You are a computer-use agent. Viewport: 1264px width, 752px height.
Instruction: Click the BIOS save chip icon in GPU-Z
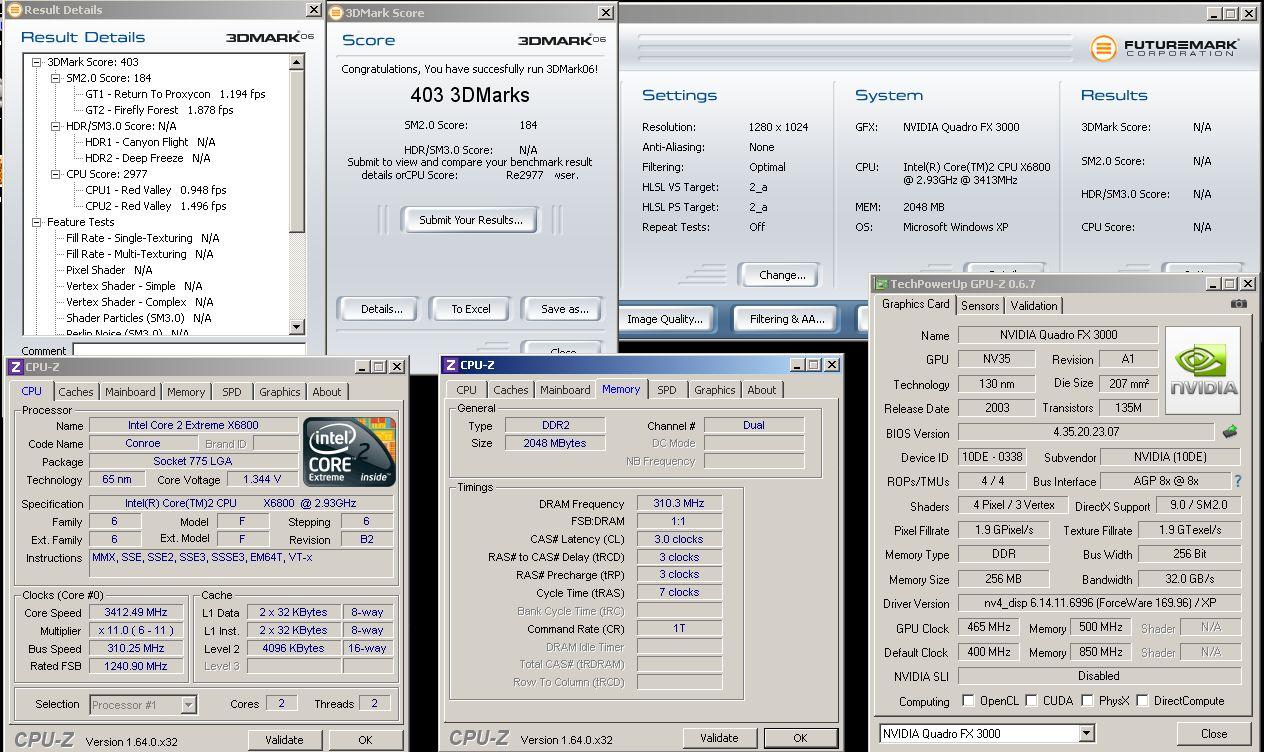pyautogui.click(x=1230, y=432)
